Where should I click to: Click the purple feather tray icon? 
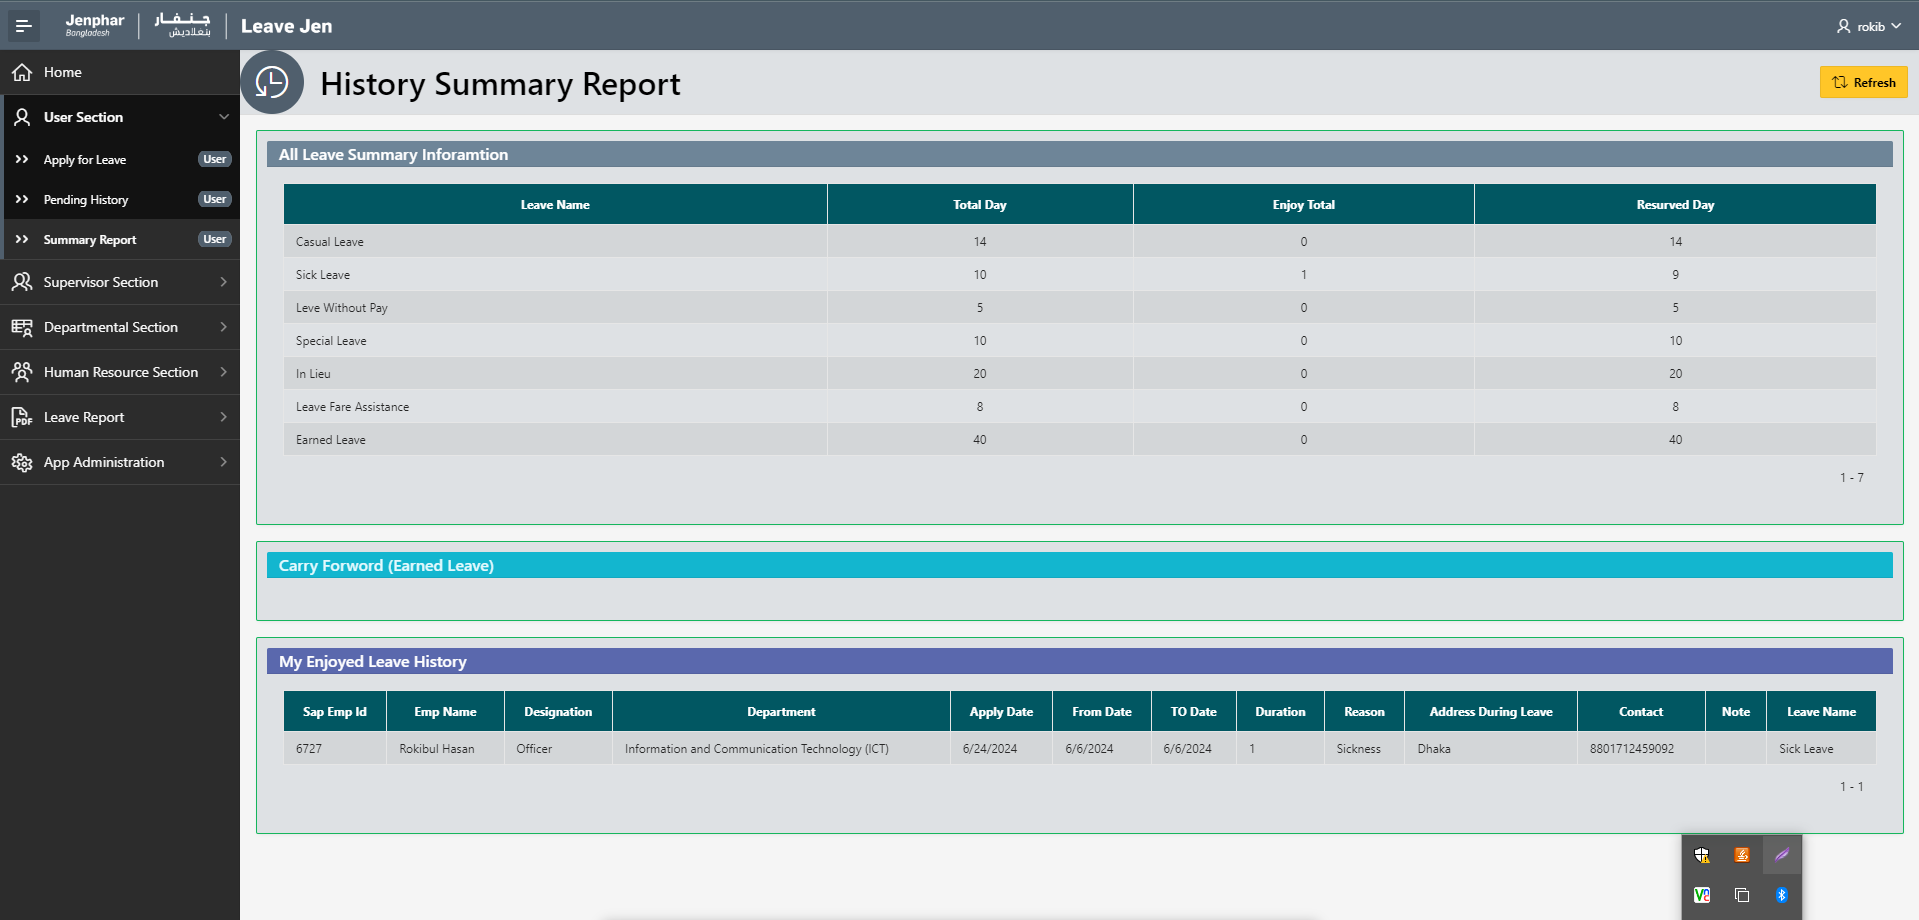(1782, 855)
